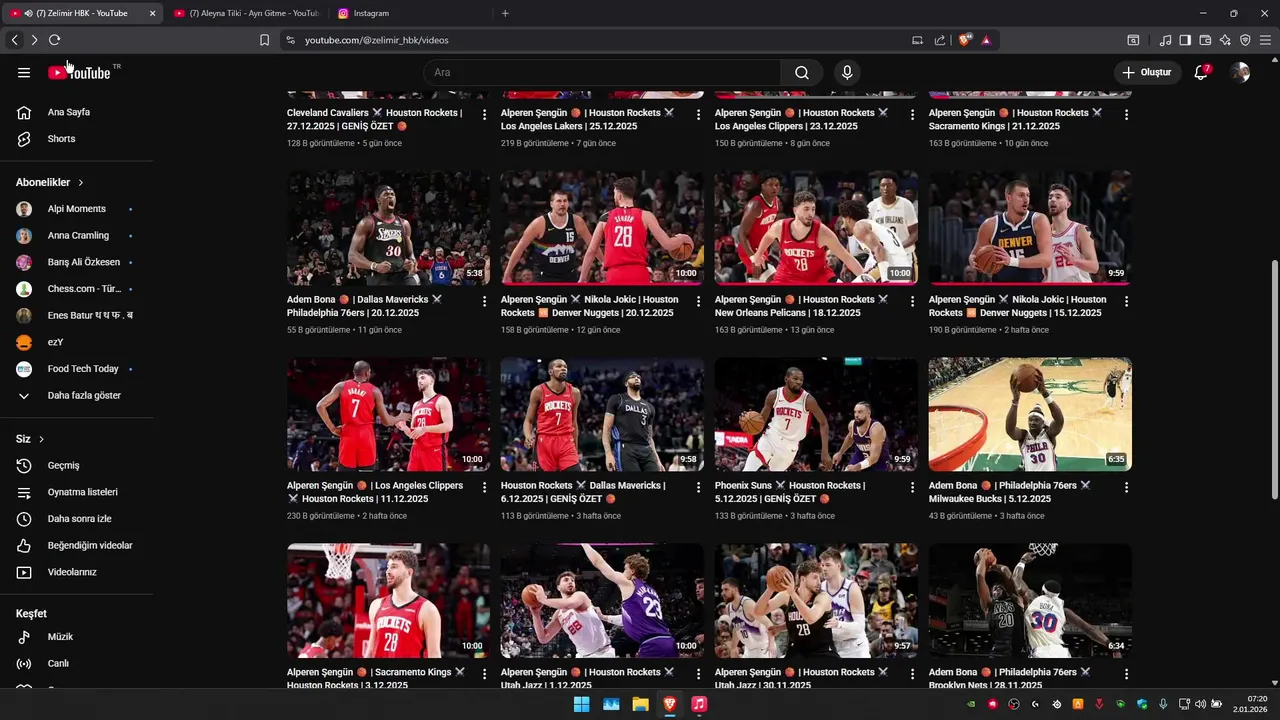Screen dimensions: 1280x720
Task: Click the install app icon in the address bar
Action: (917, 40)
